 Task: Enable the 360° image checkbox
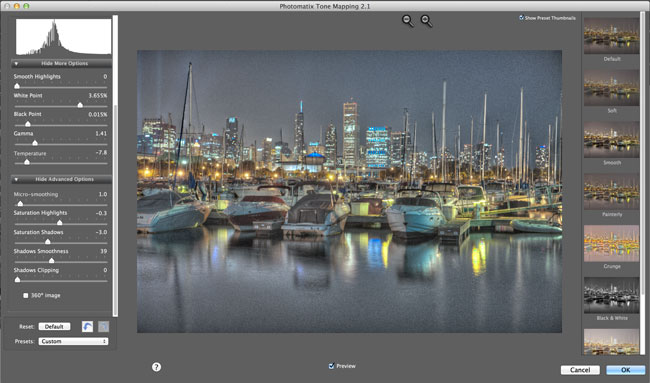pyautogui.click(x=26, y=296)
